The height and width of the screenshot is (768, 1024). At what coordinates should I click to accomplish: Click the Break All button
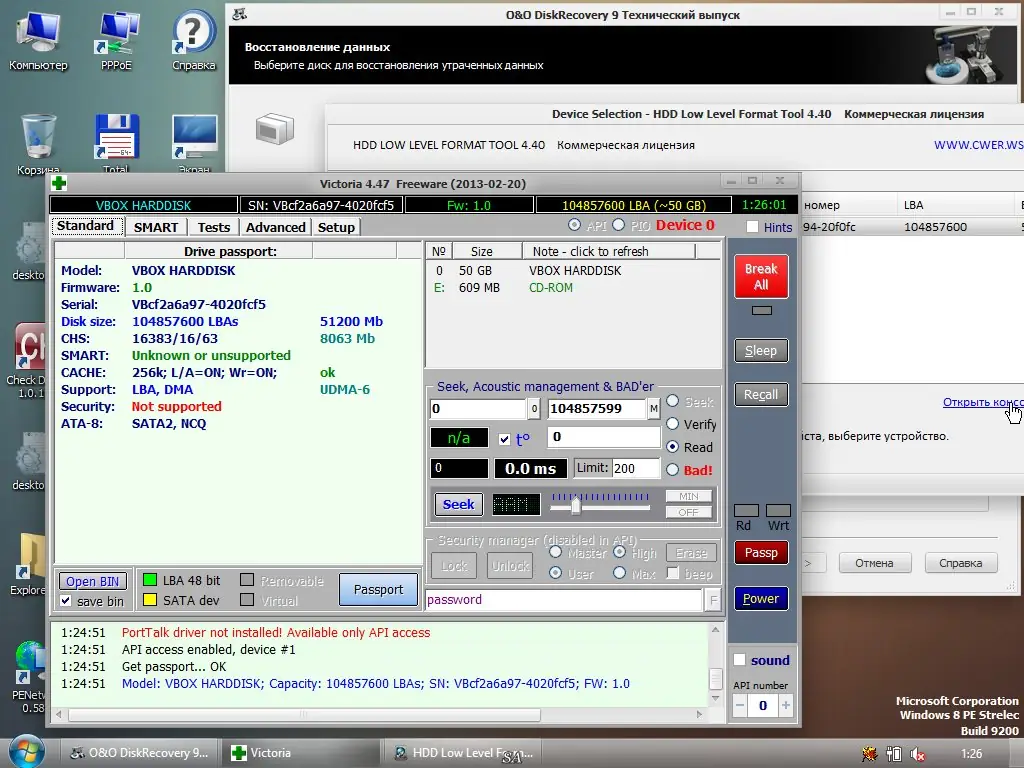761,276
